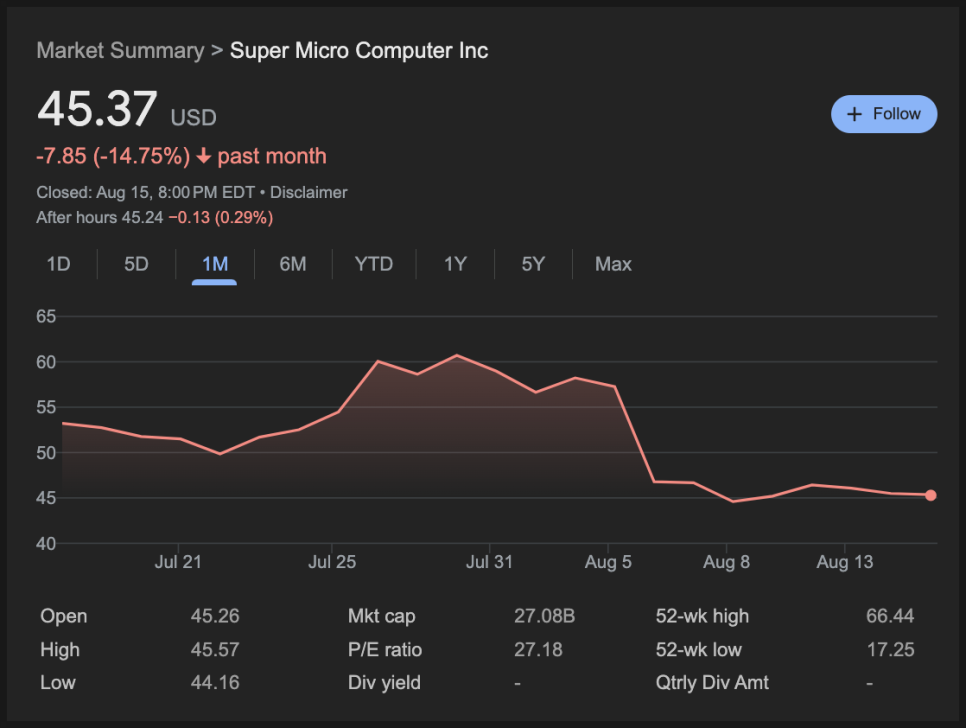Image resolution: width=966 pixels, height=728 pixels.
Task: Open the Market Summary breadcrumb link
Action: point(120,51)
